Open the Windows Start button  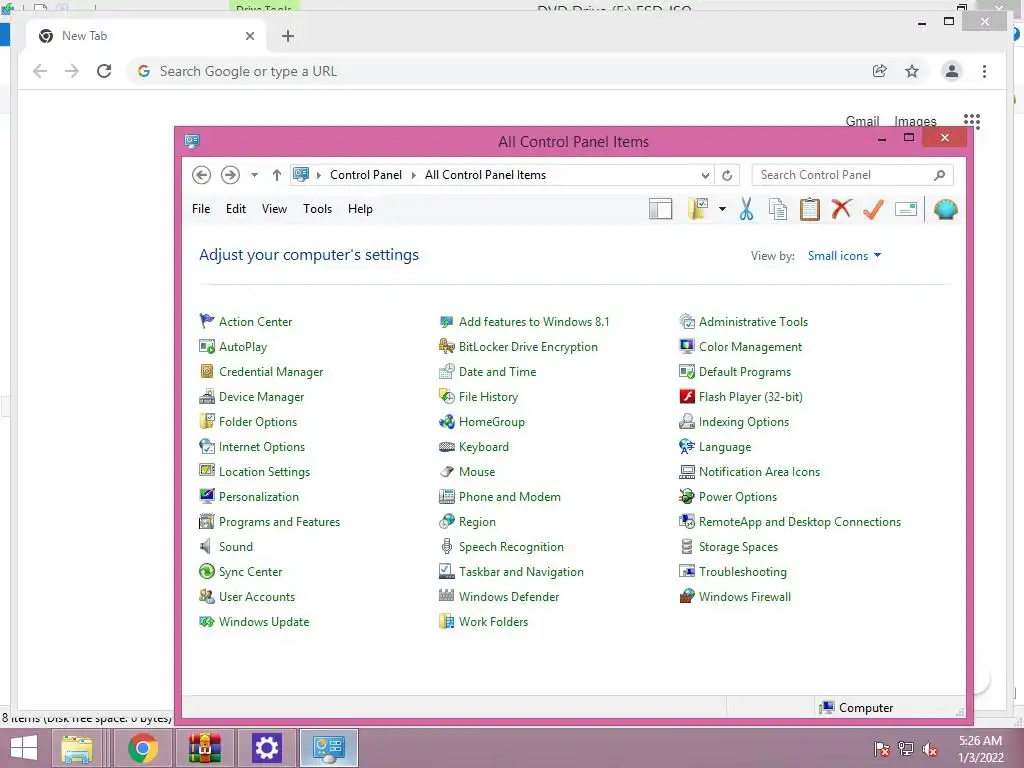(x=24, y=748)
